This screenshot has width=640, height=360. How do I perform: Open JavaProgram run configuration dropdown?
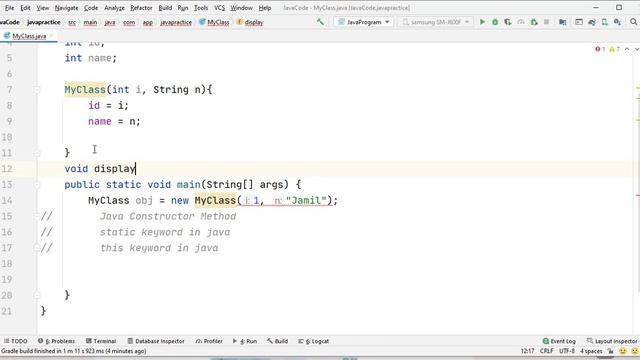364,22
